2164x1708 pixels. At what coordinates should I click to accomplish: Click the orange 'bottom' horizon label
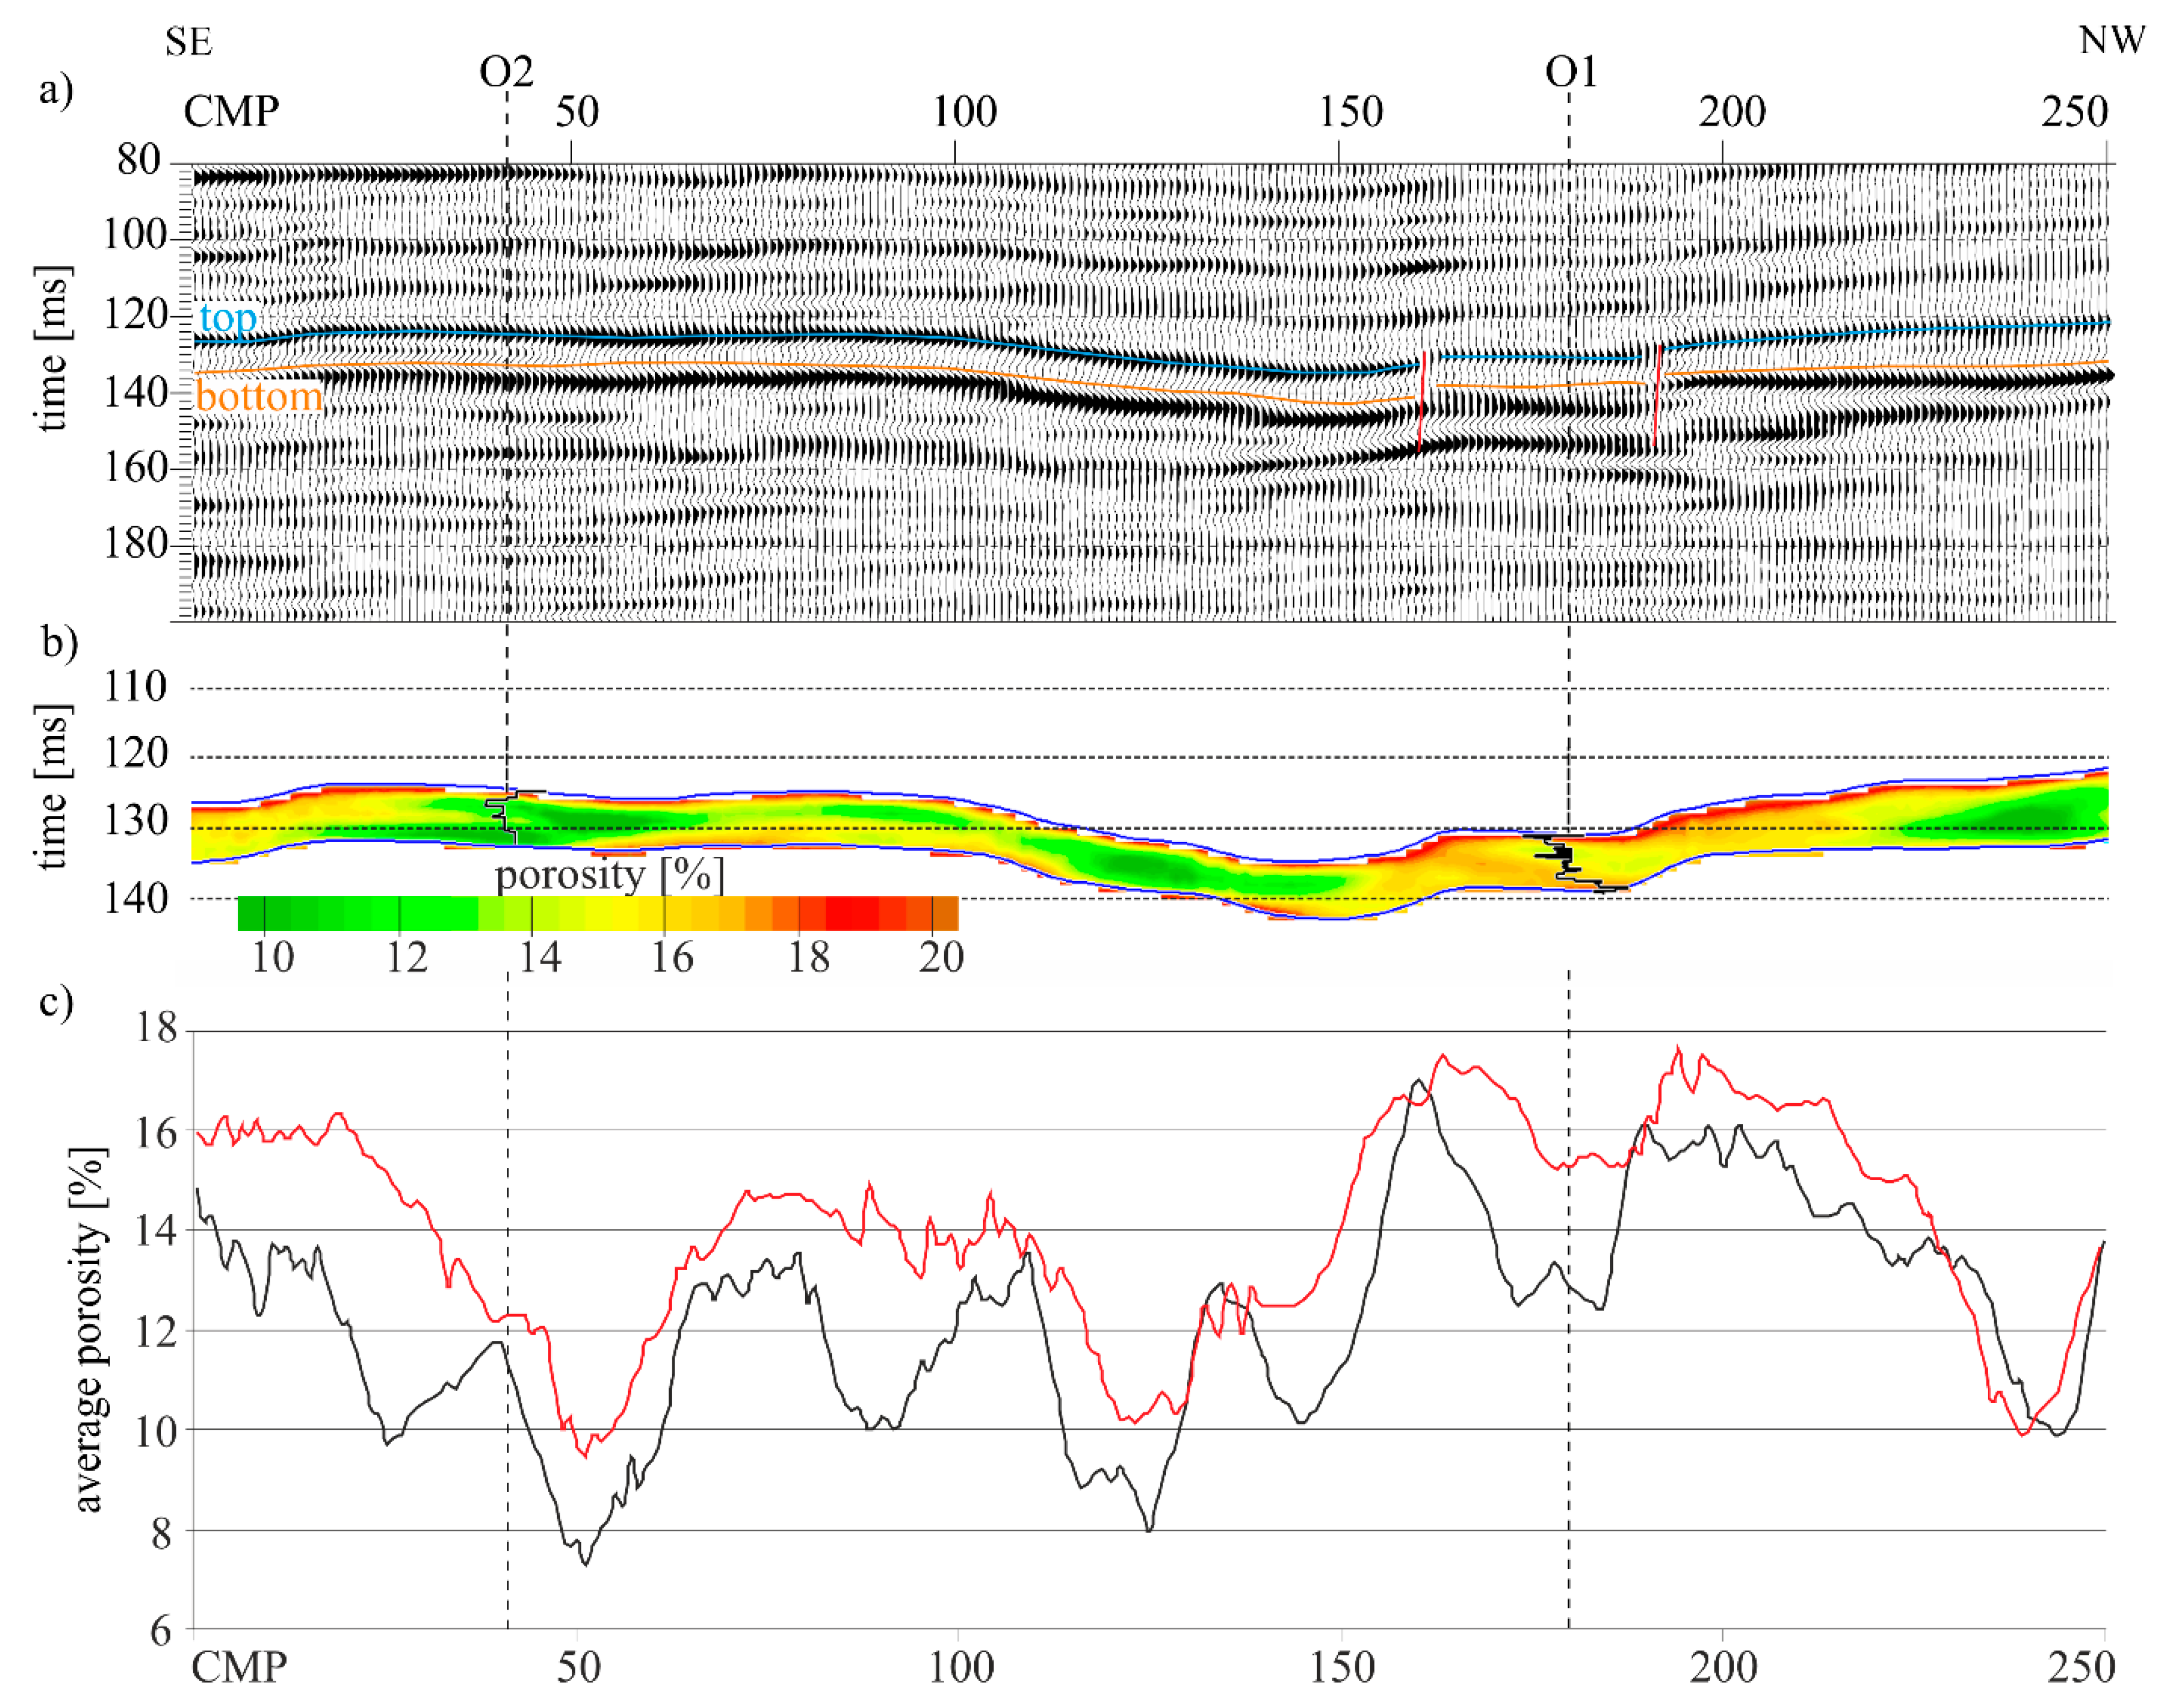[x=259, y=397]
